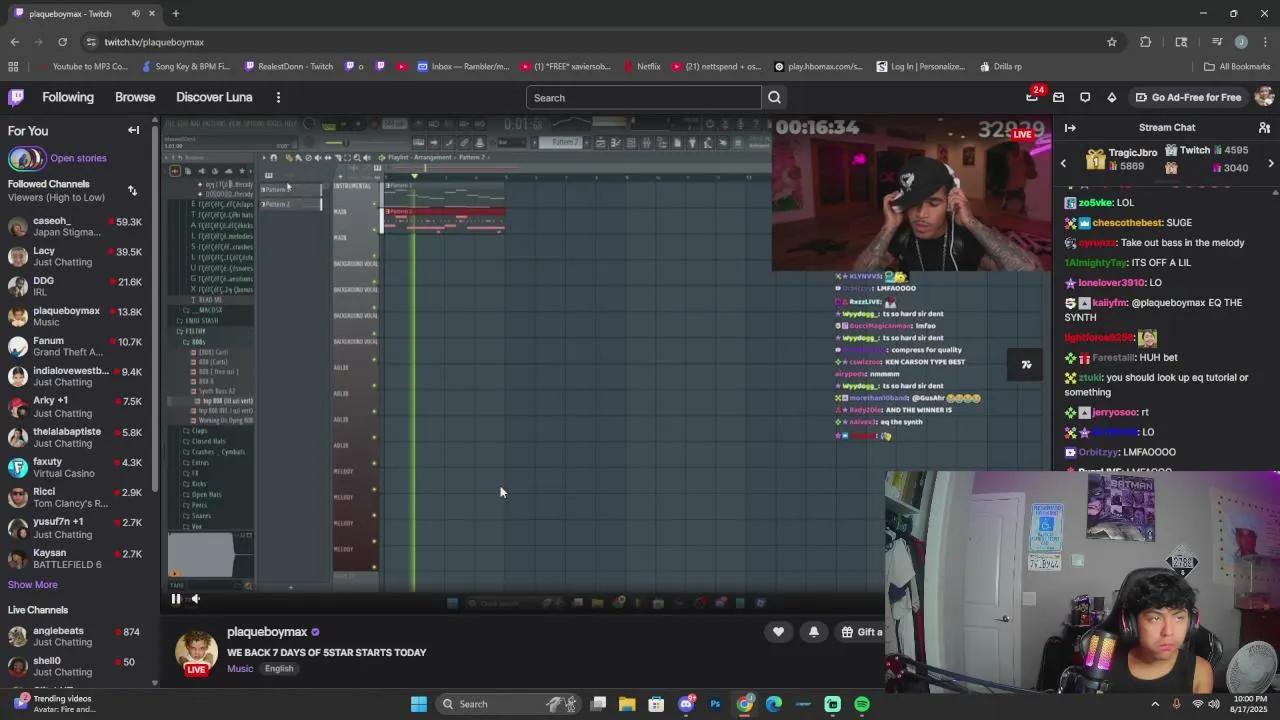
Task: Open the Wi-Fi network tray icon
Action: coord(1197,704)
